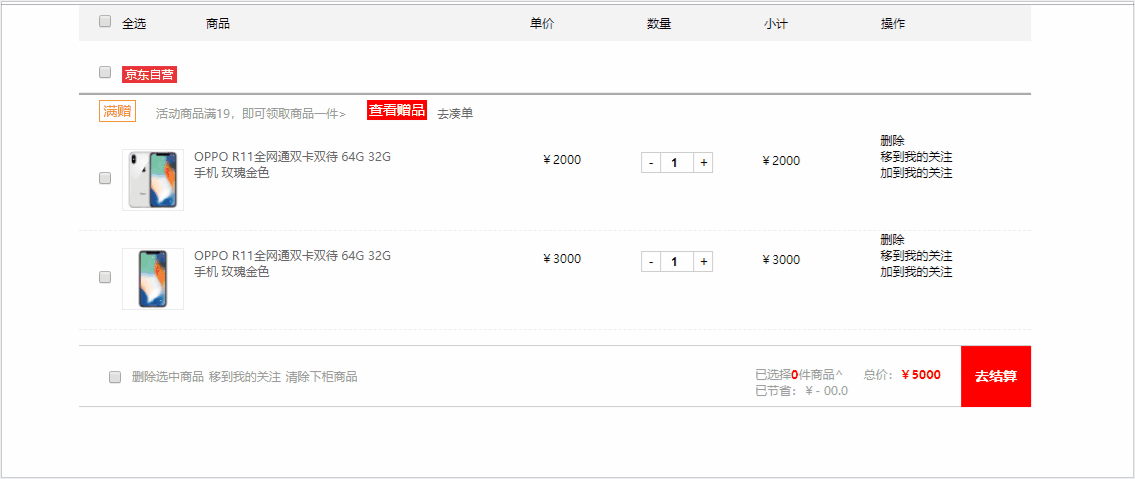
Task: Open the 活动商品满19 promotion link
Action: [x=250, y=114]
